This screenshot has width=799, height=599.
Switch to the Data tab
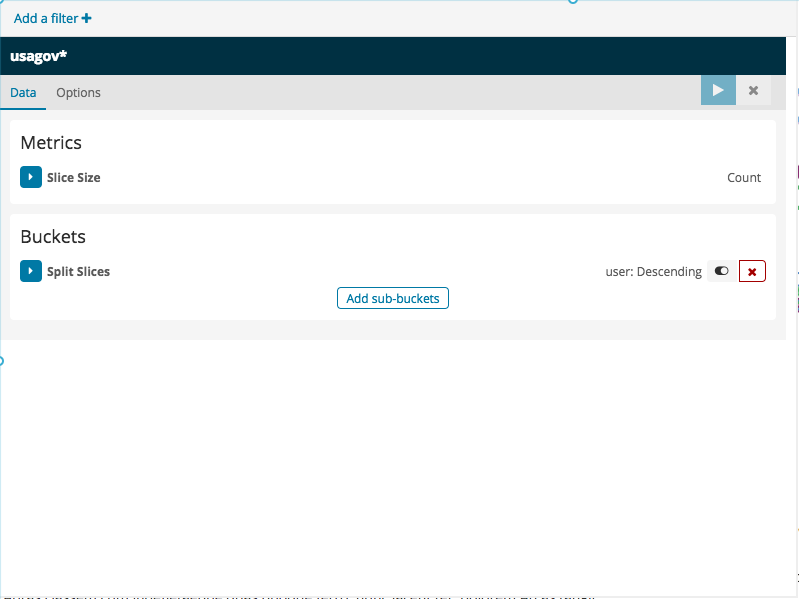coord(23,93)
